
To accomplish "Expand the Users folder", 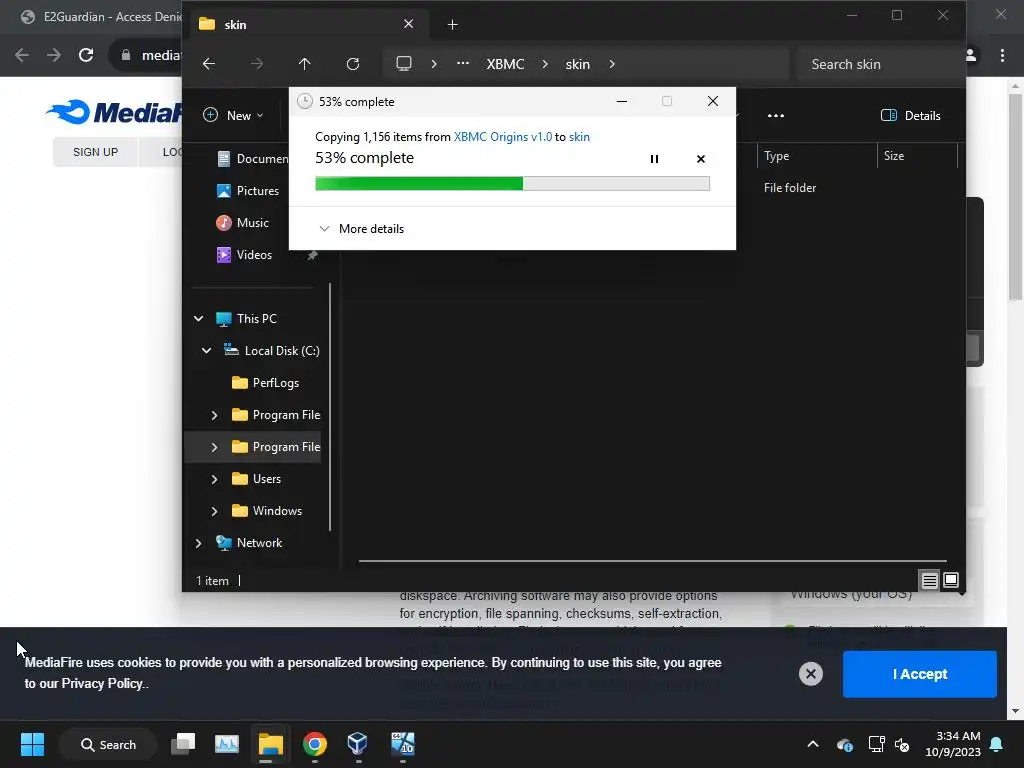I will pyautogui.click(x=214, y=479).
